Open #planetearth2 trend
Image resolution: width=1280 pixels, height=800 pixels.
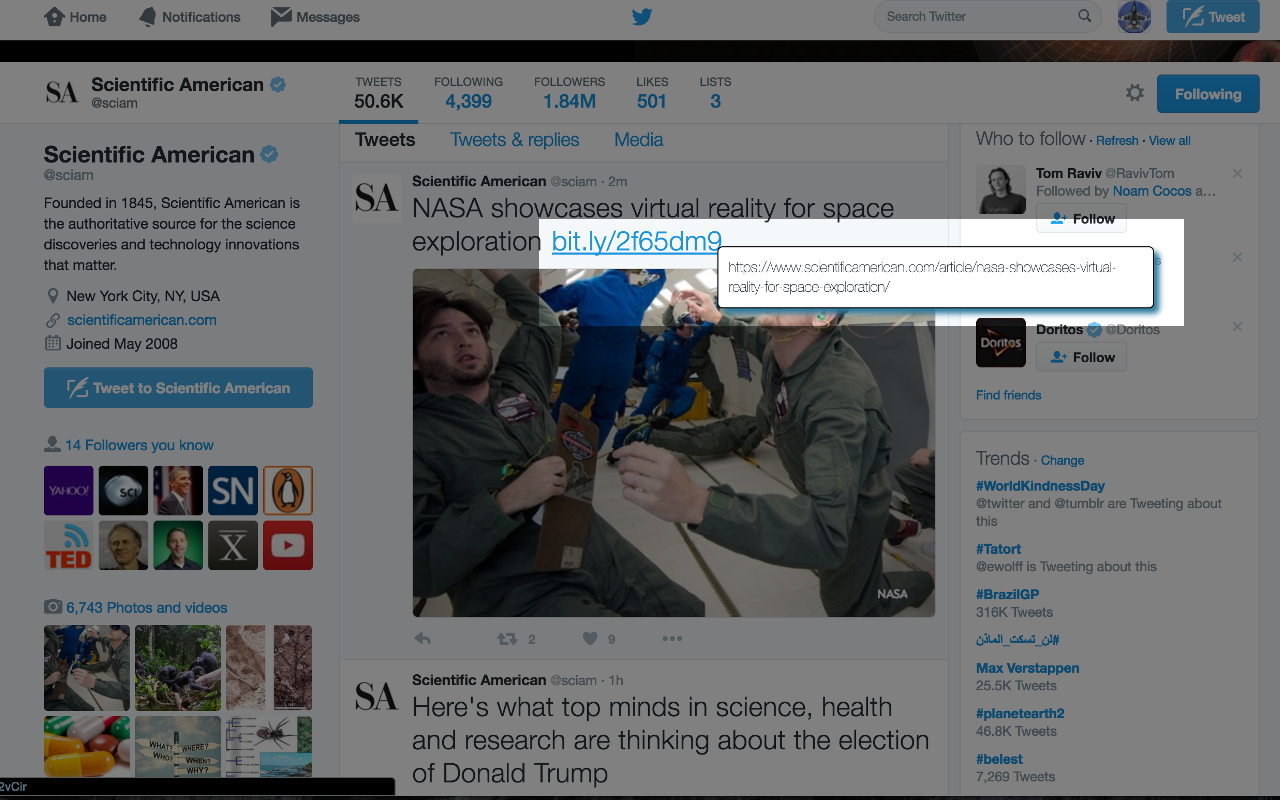point(1020,713)
